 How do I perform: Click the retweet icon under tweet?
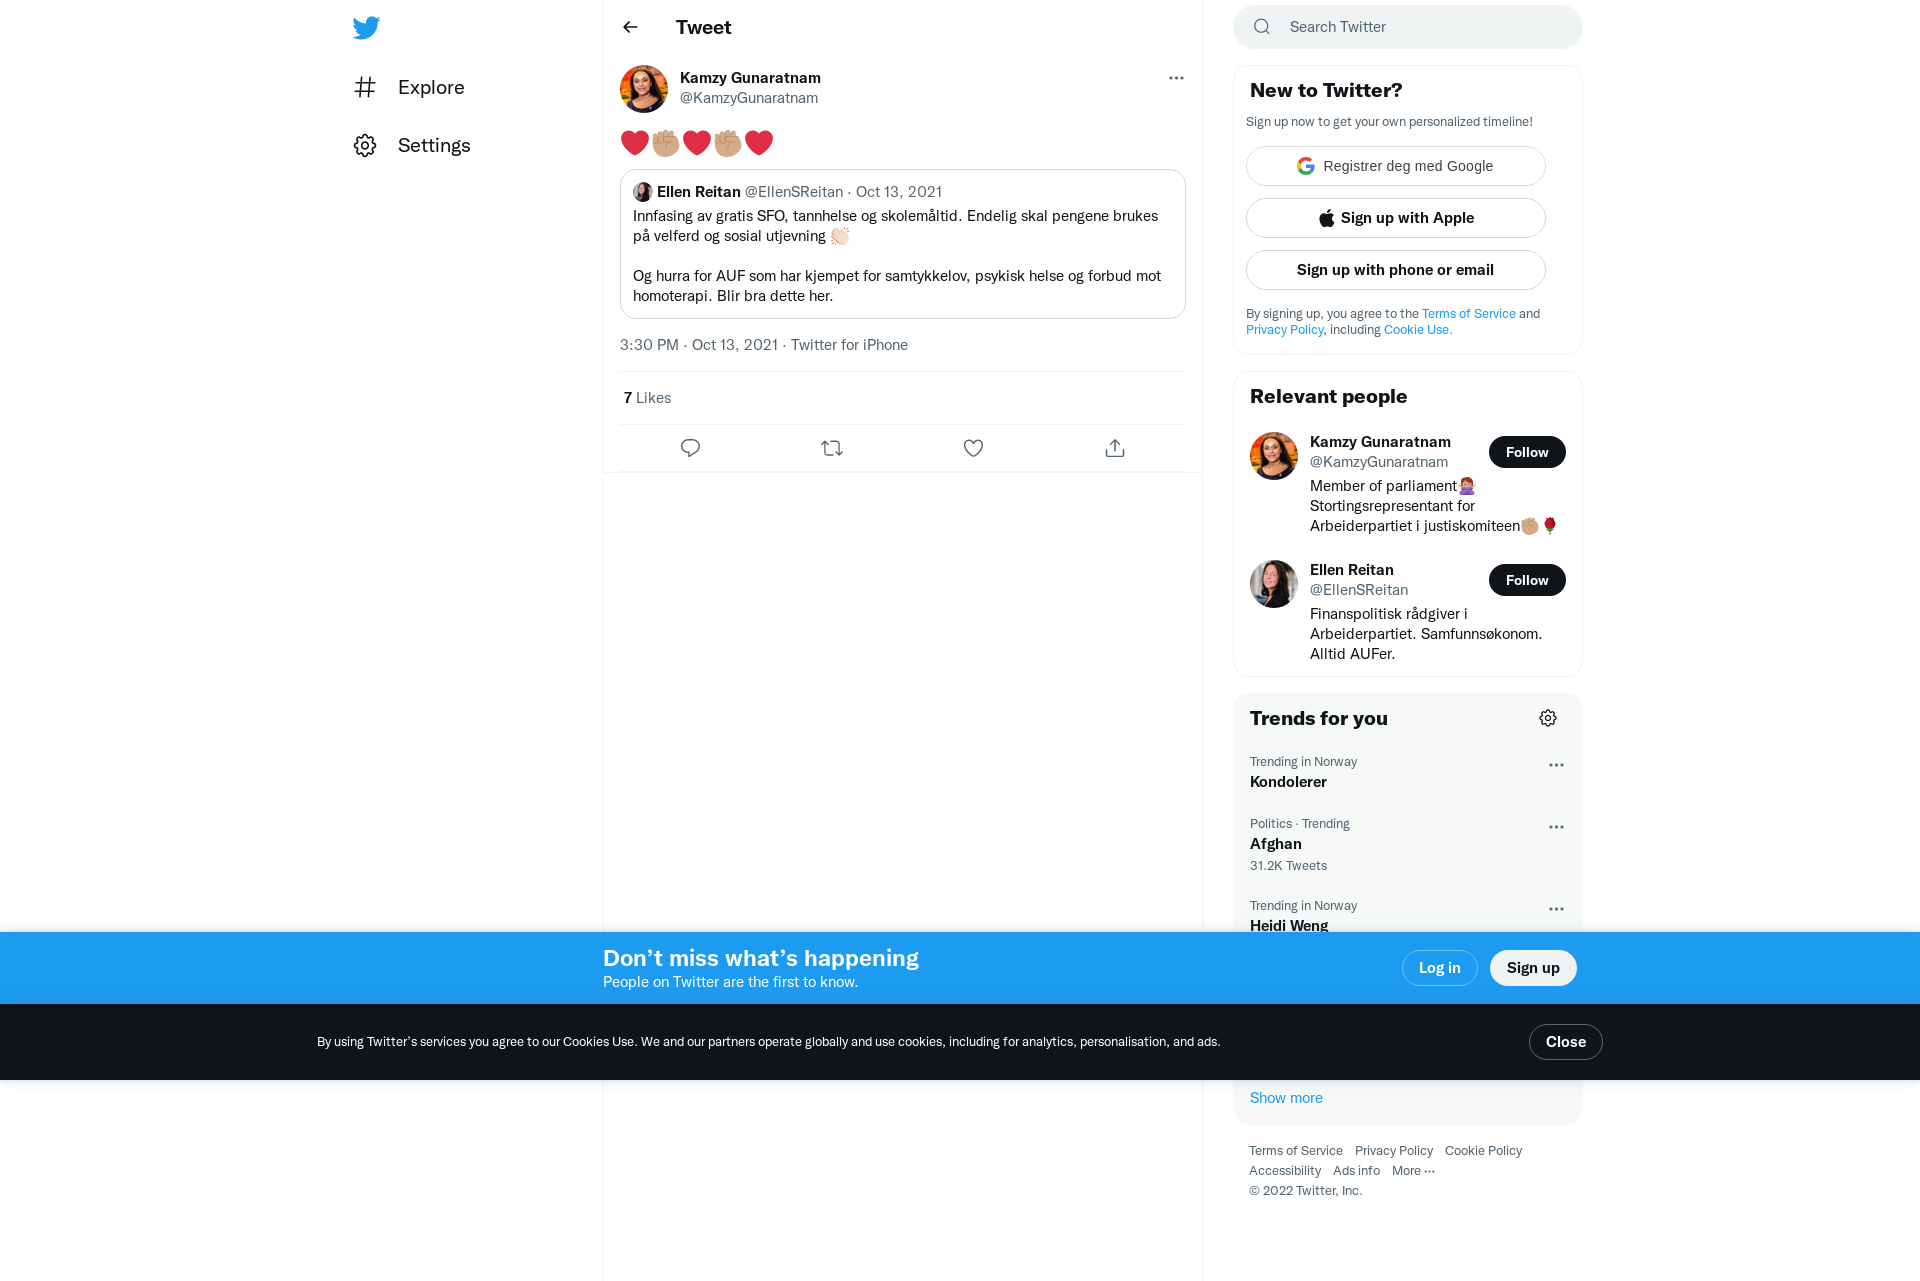(832, 448)
